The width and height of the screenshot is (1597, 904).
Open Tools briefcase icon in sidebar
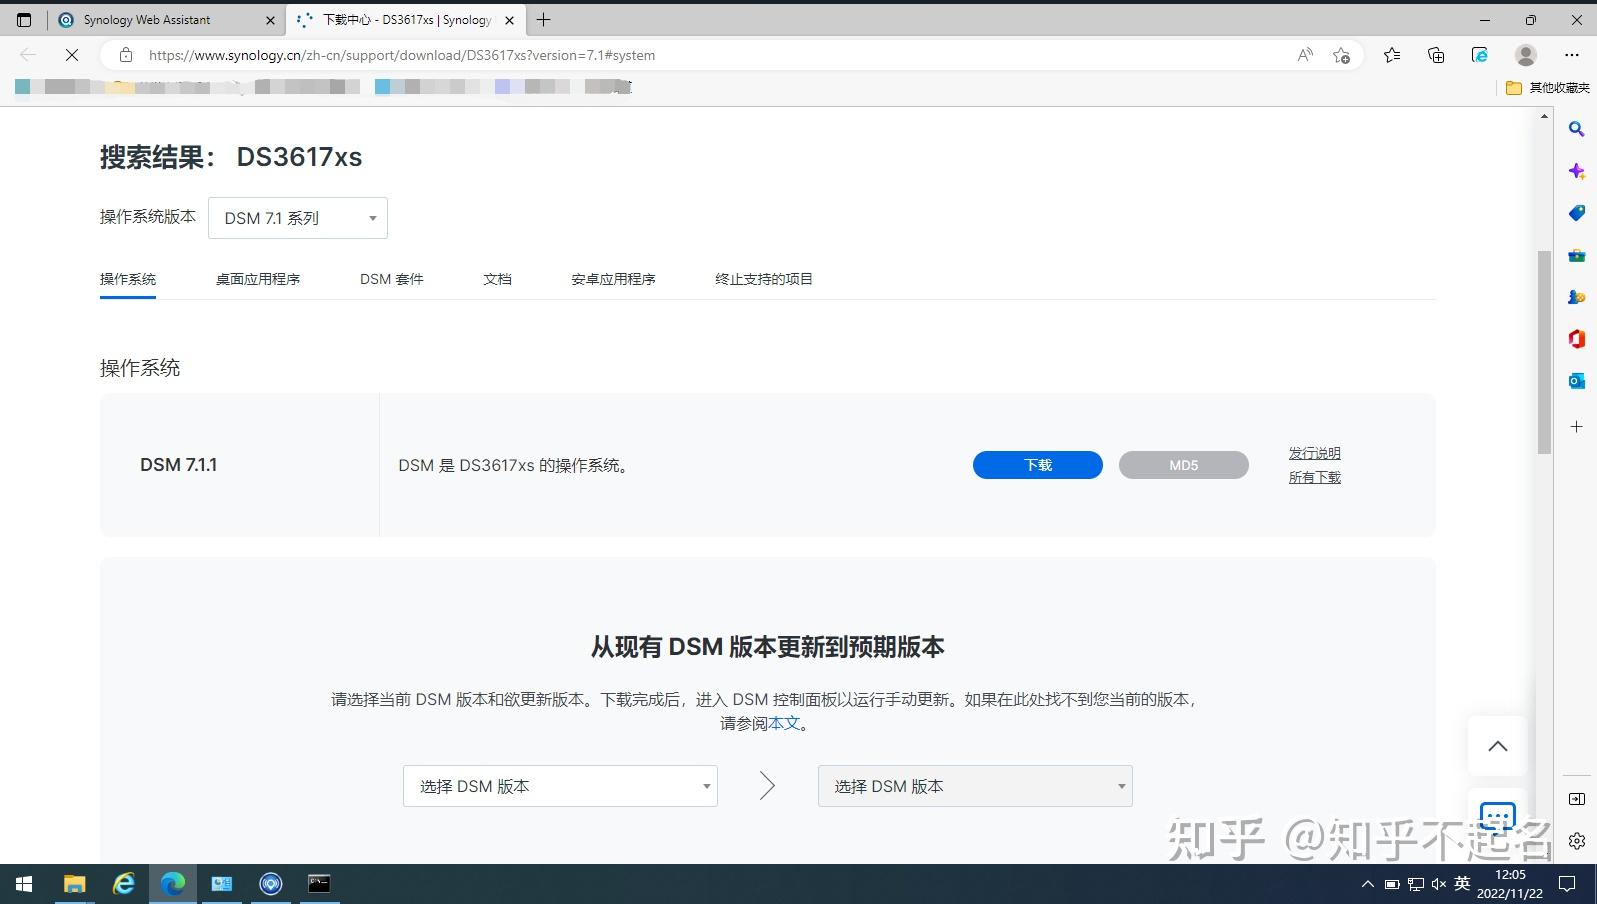click(x=1576, y=255)
